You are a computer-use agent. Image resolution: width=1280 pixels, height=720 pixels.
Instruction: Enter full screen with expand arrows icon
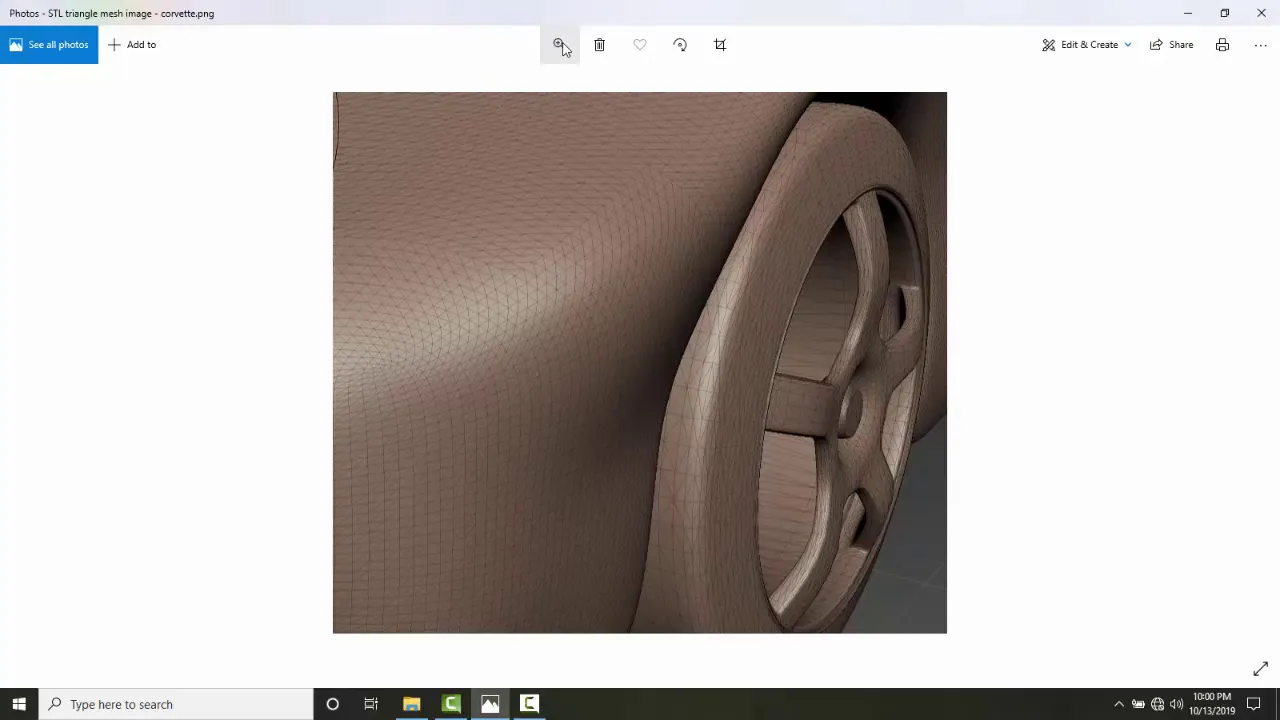[1260, 669]
